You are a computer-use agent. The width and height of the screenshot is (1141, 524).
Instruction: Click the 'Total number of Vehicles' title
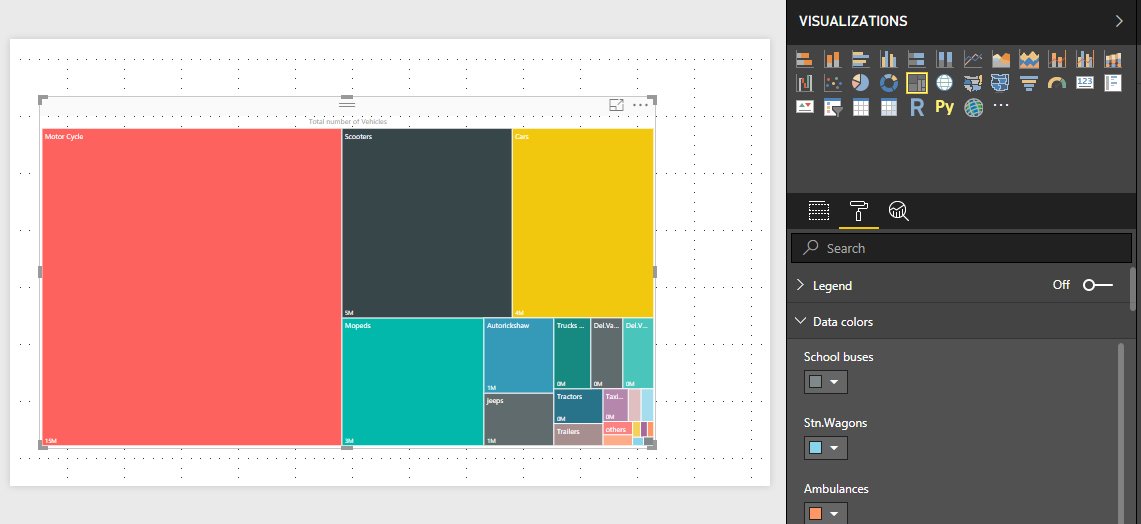[x=348, y=122]
